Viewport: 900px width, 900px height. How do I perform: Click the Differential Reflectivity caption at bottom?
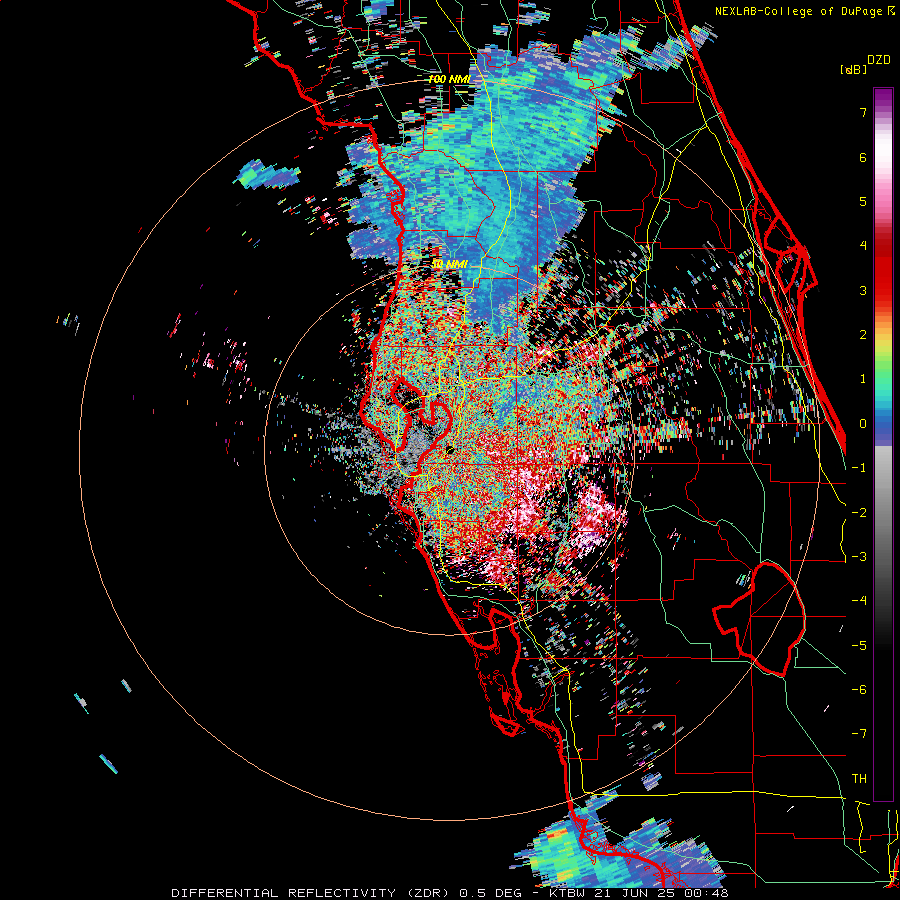[449, 893]
